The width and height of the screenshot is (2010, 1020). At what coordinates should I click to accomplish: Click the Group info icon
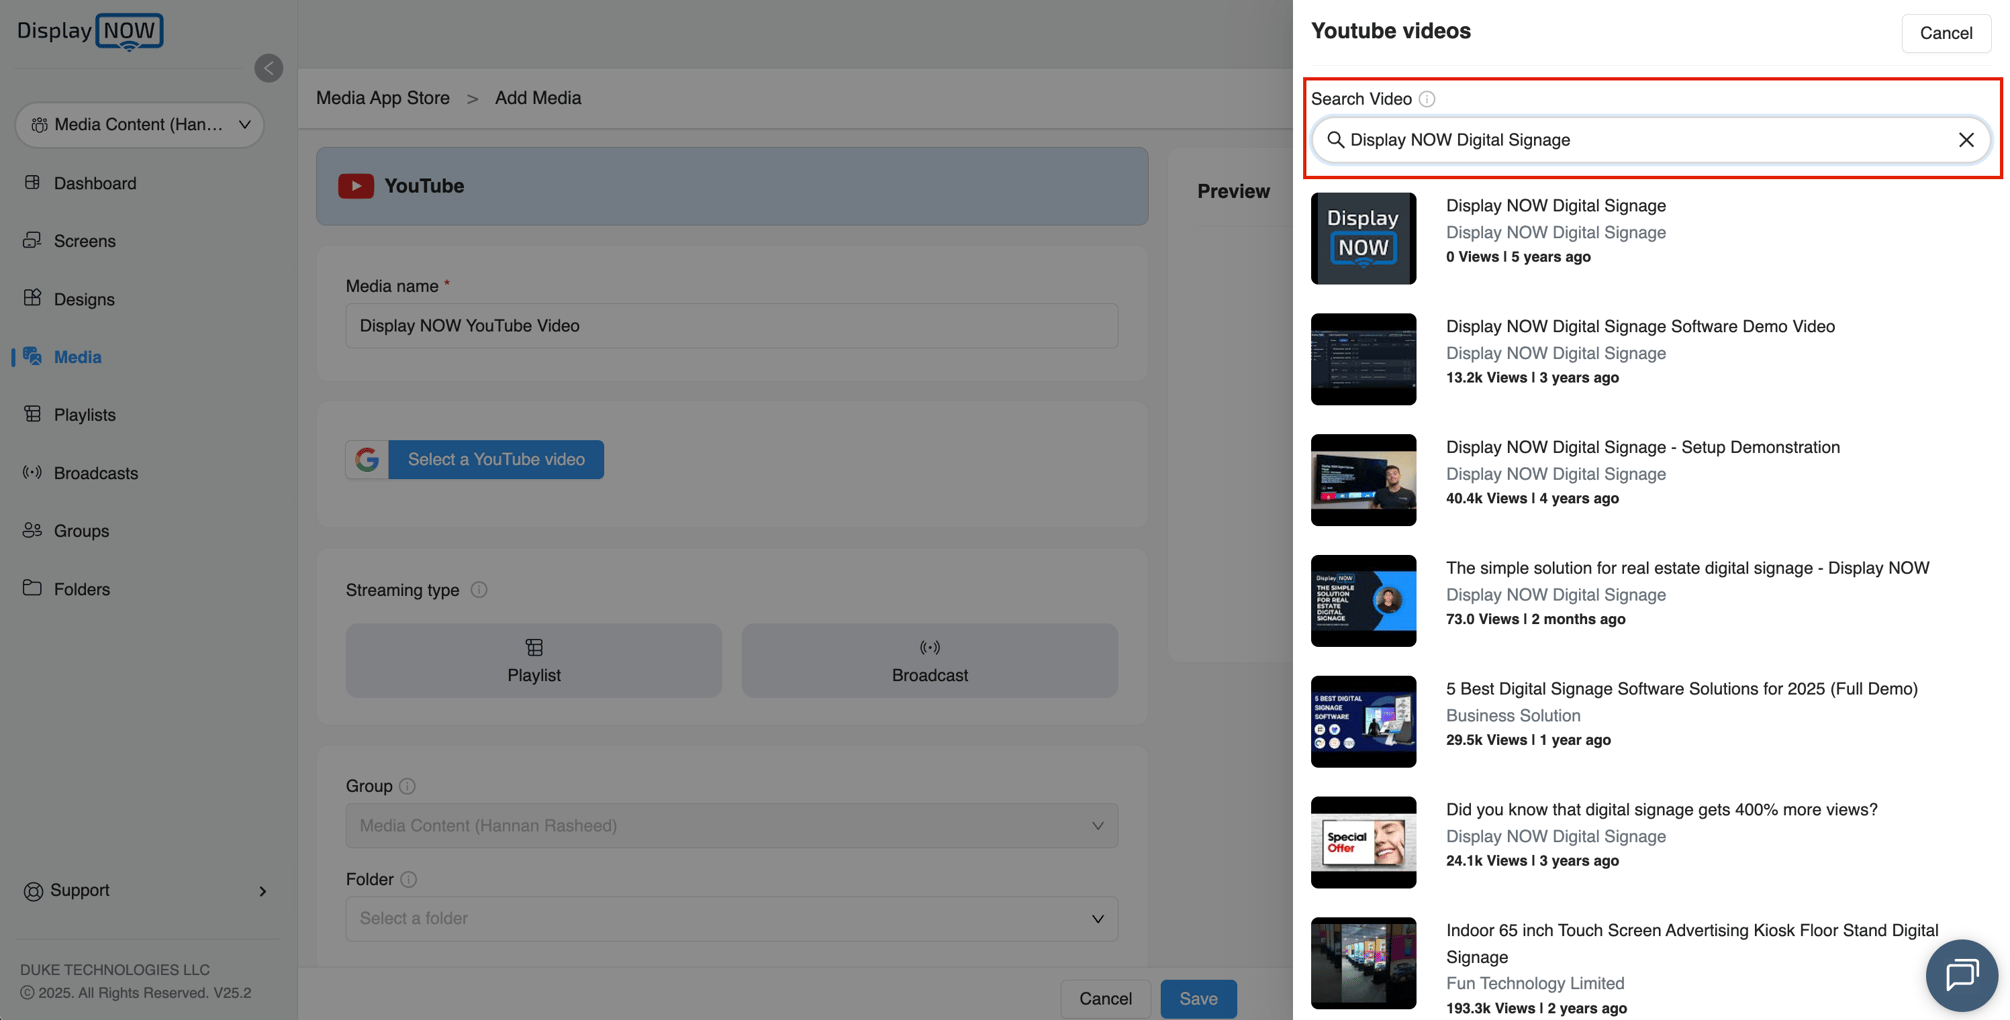tap(407, 786)
